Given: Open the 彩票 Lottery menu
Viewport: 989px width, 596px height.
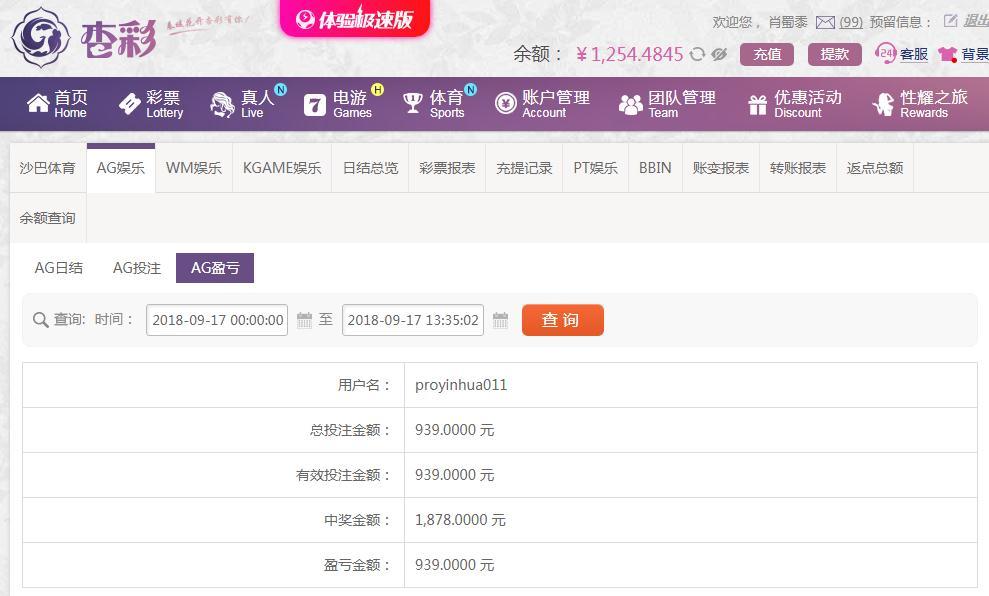Looking at the screenshot, I should coord(151,104).
